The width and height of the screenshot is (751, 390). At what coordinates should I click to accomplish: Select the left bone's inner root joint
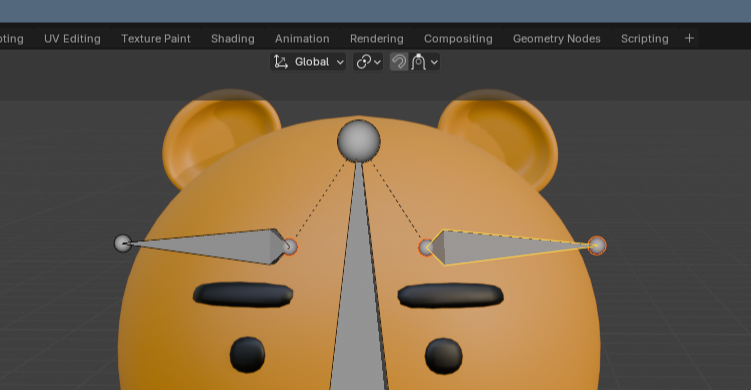click(290, 247)
